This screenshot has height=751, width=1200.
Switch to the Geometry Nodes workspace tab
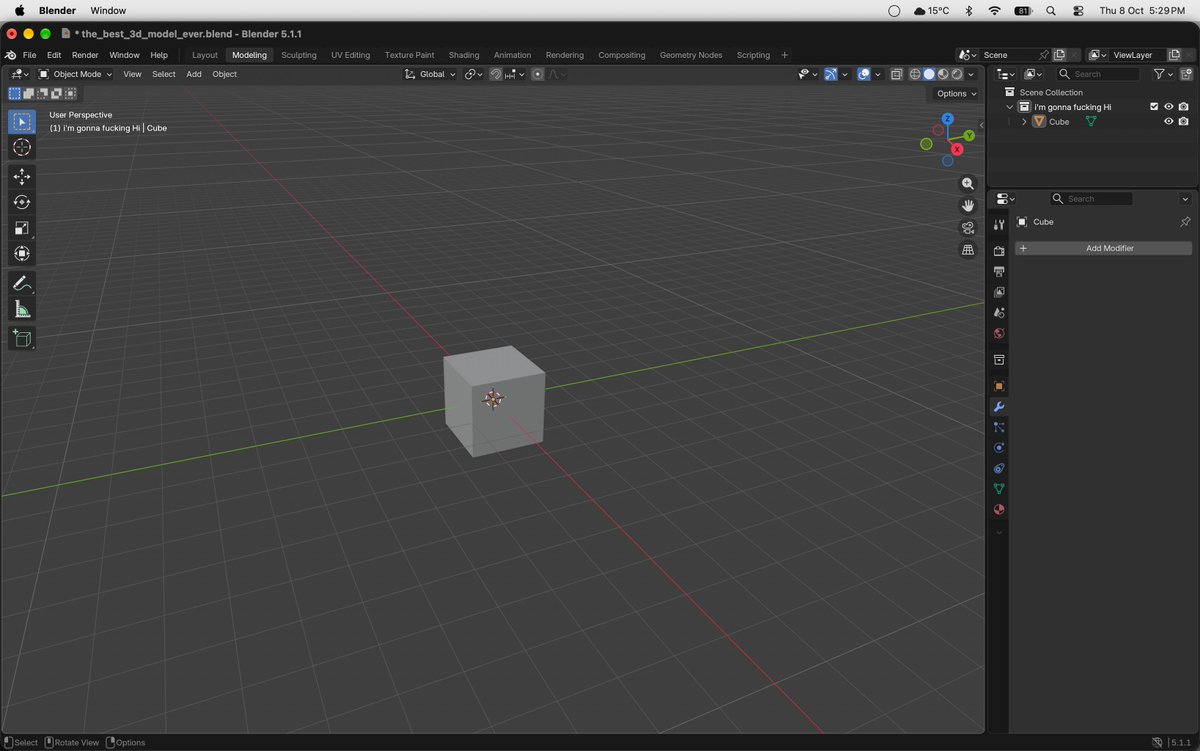pyautogui.click(x=691, y=55)
